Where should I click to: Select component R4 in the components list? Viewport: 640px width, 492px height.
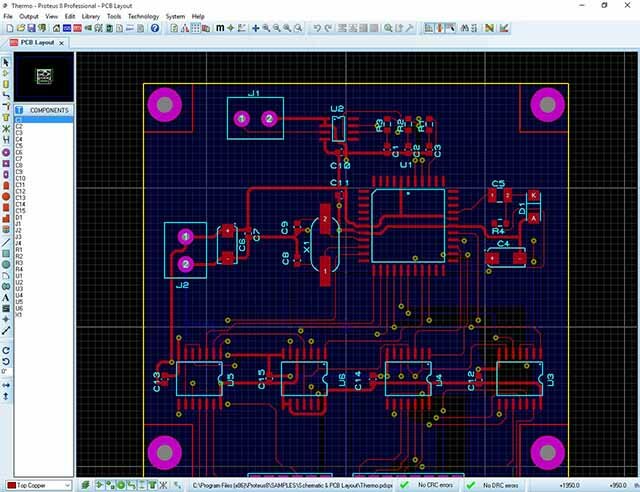click(19, 269)
